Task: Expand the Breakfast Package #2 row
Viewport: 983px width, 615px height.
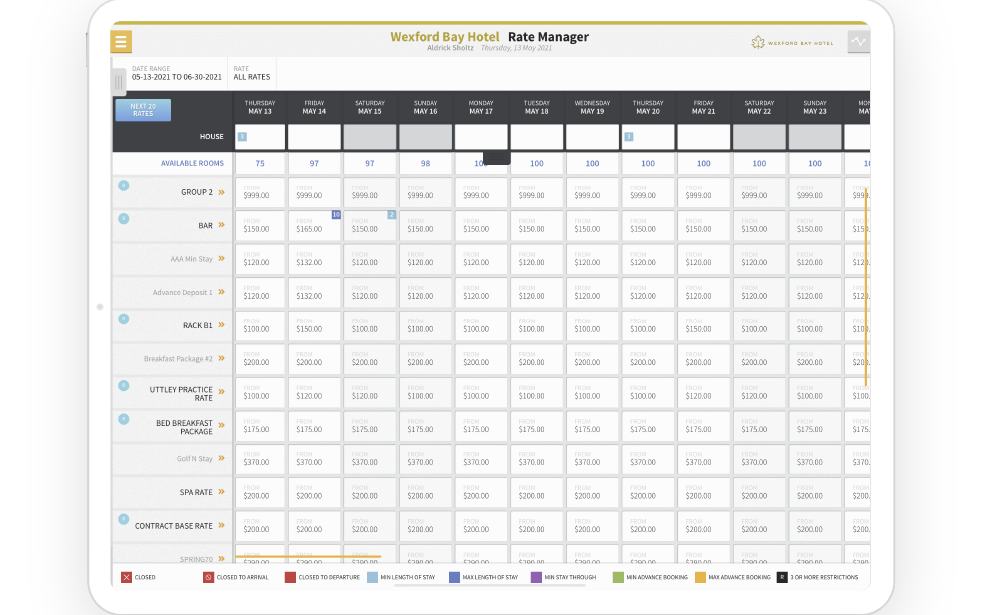Action: (x=221, y=359)
